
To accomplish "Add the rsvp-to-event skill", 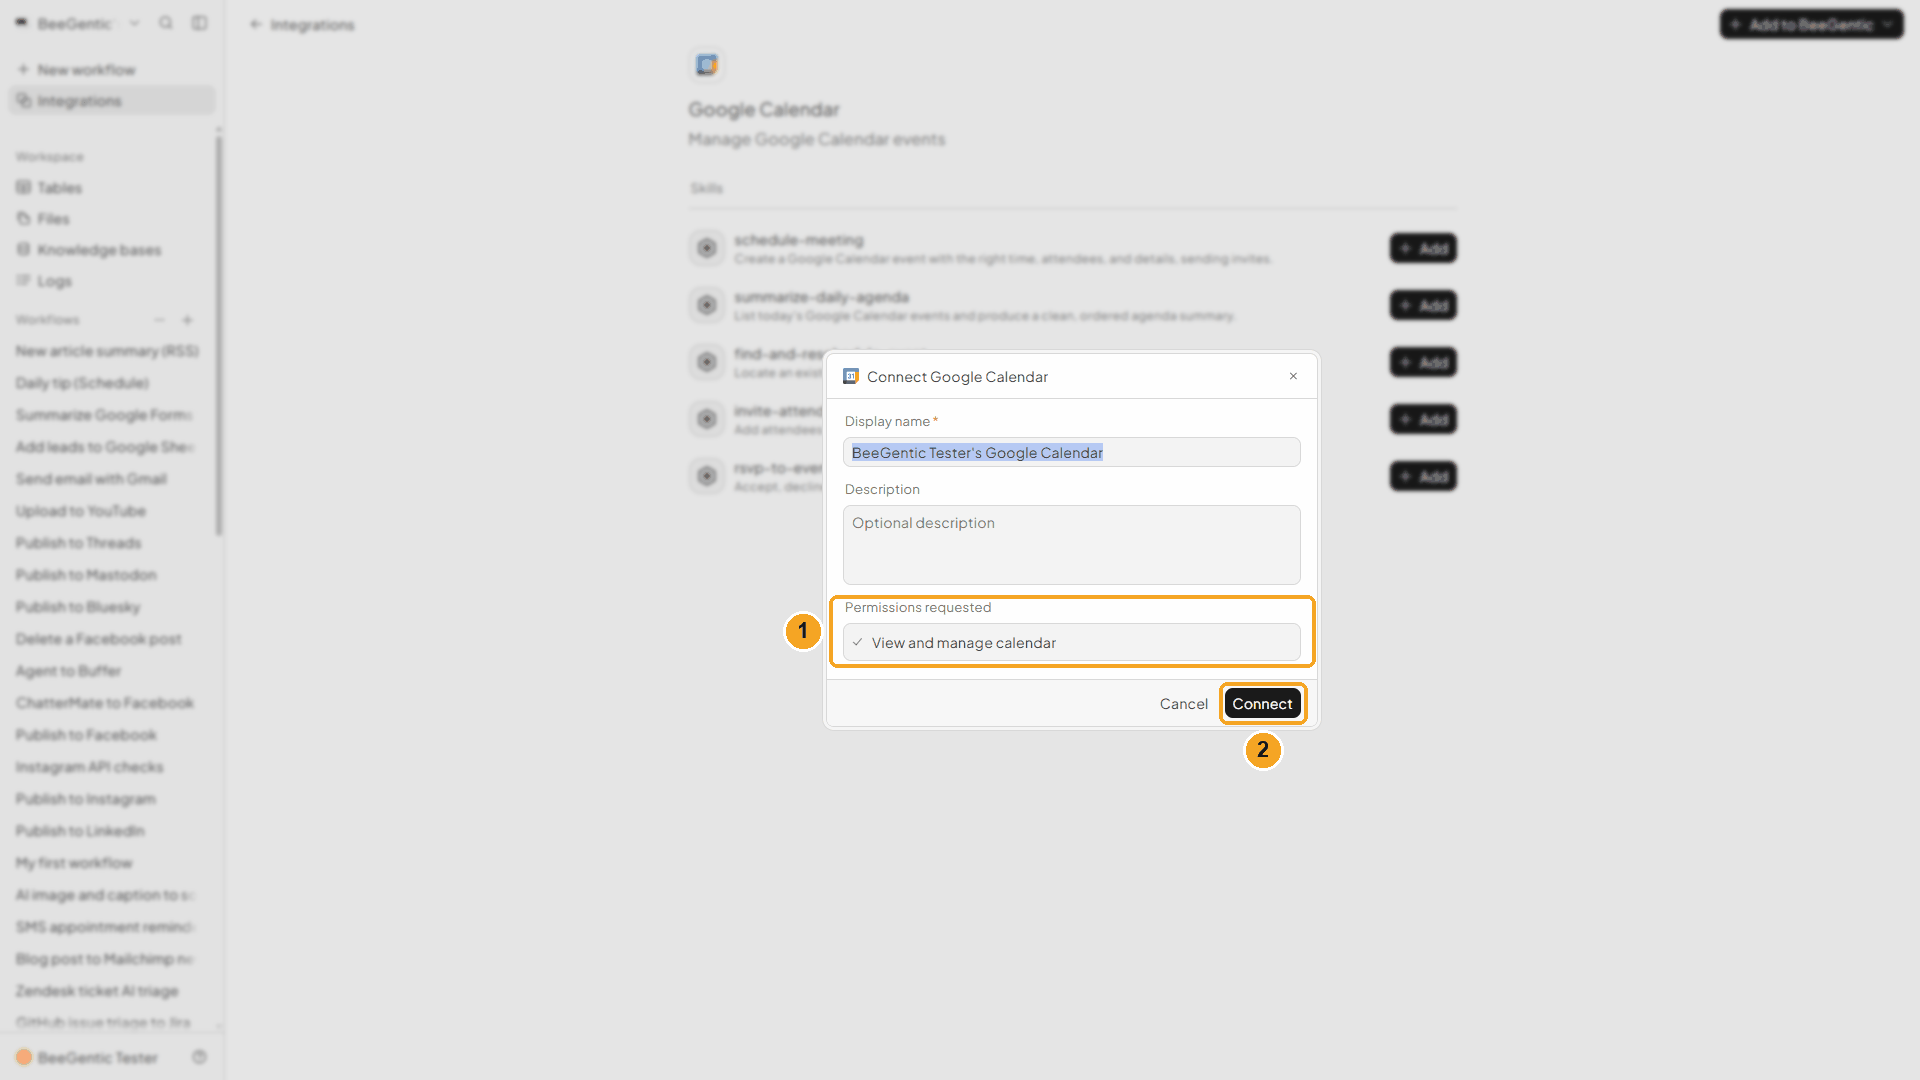I will coord(1423,476).
